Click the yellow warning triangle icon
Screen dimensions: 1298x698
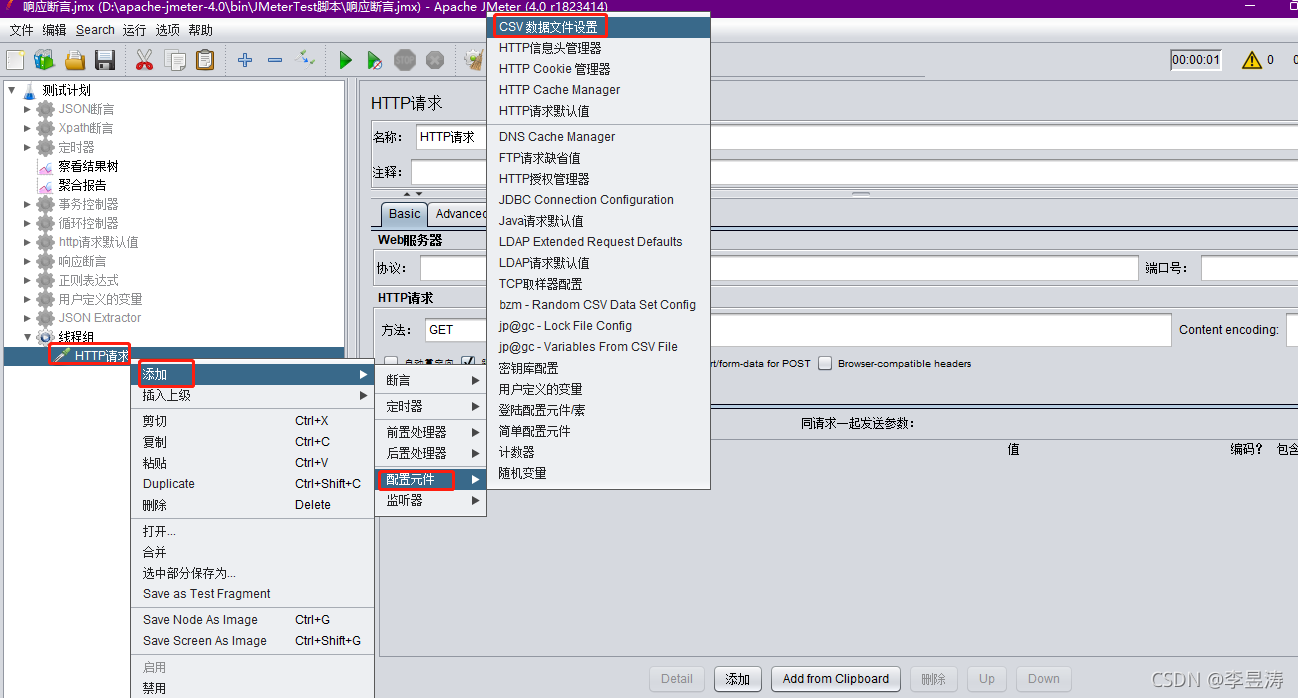pyautogui.click(x=1252, y=60)
